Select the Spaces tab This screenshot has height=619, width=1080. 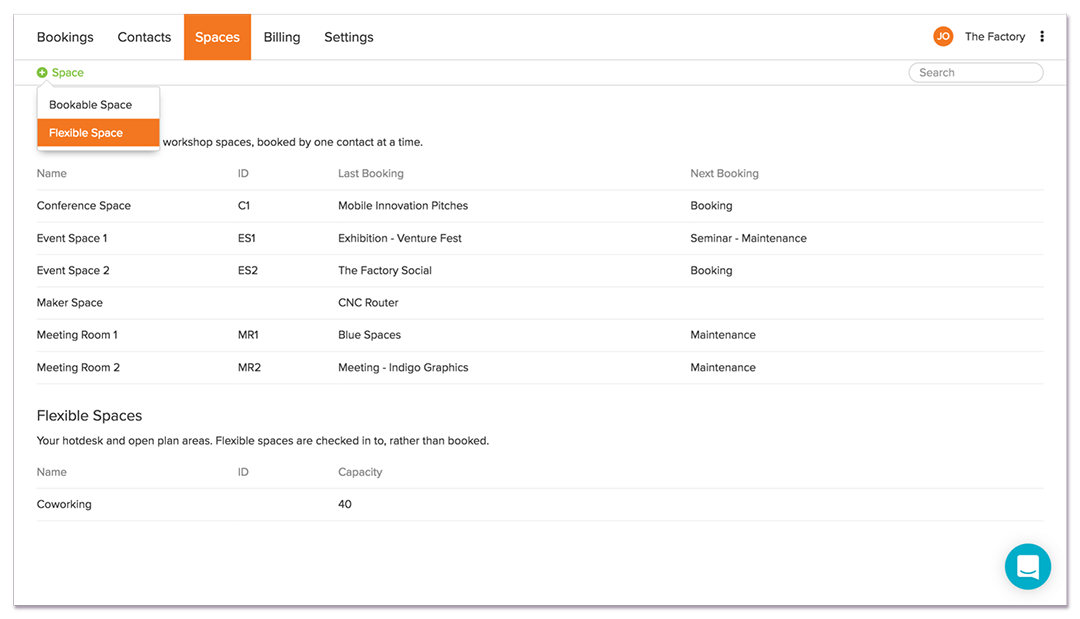(x=217, y=37)
